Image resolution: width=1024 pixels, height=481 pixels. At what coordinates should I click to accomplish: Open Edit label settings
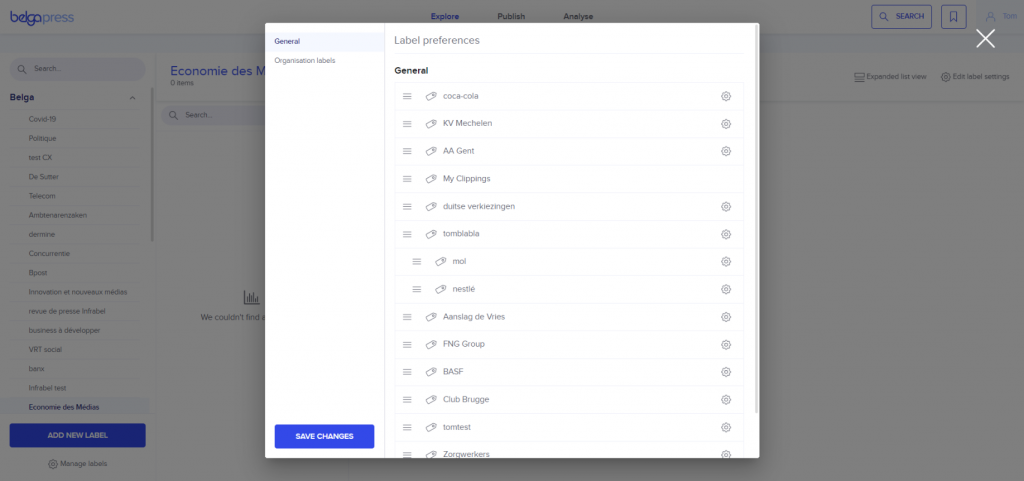coord(975,76)
